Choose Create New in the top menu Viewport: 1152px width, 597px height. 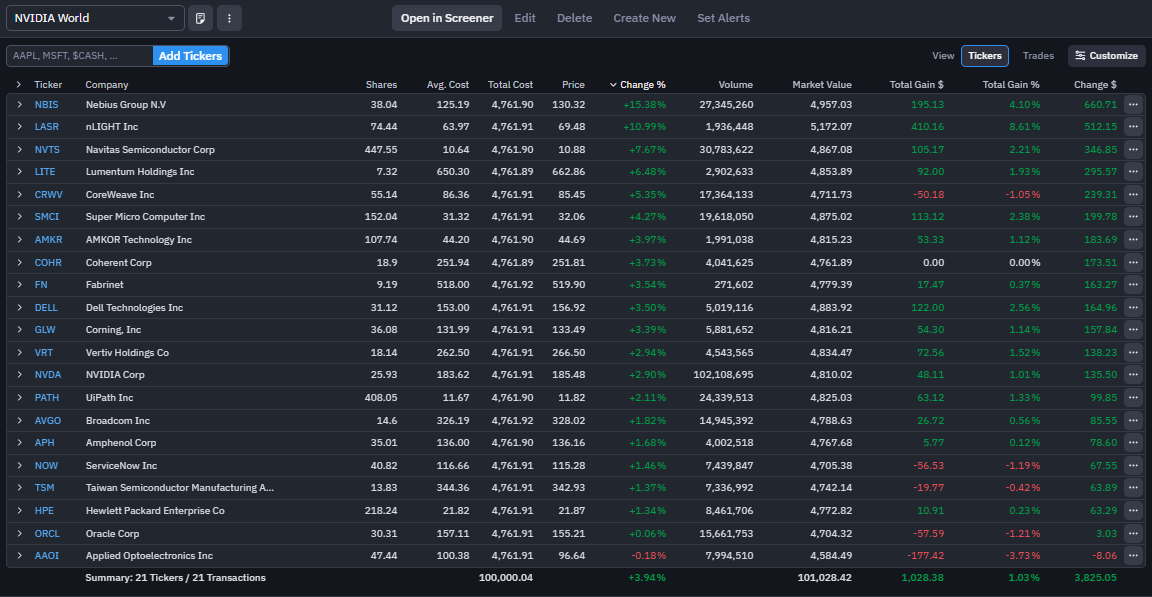(x=644, y=18)
